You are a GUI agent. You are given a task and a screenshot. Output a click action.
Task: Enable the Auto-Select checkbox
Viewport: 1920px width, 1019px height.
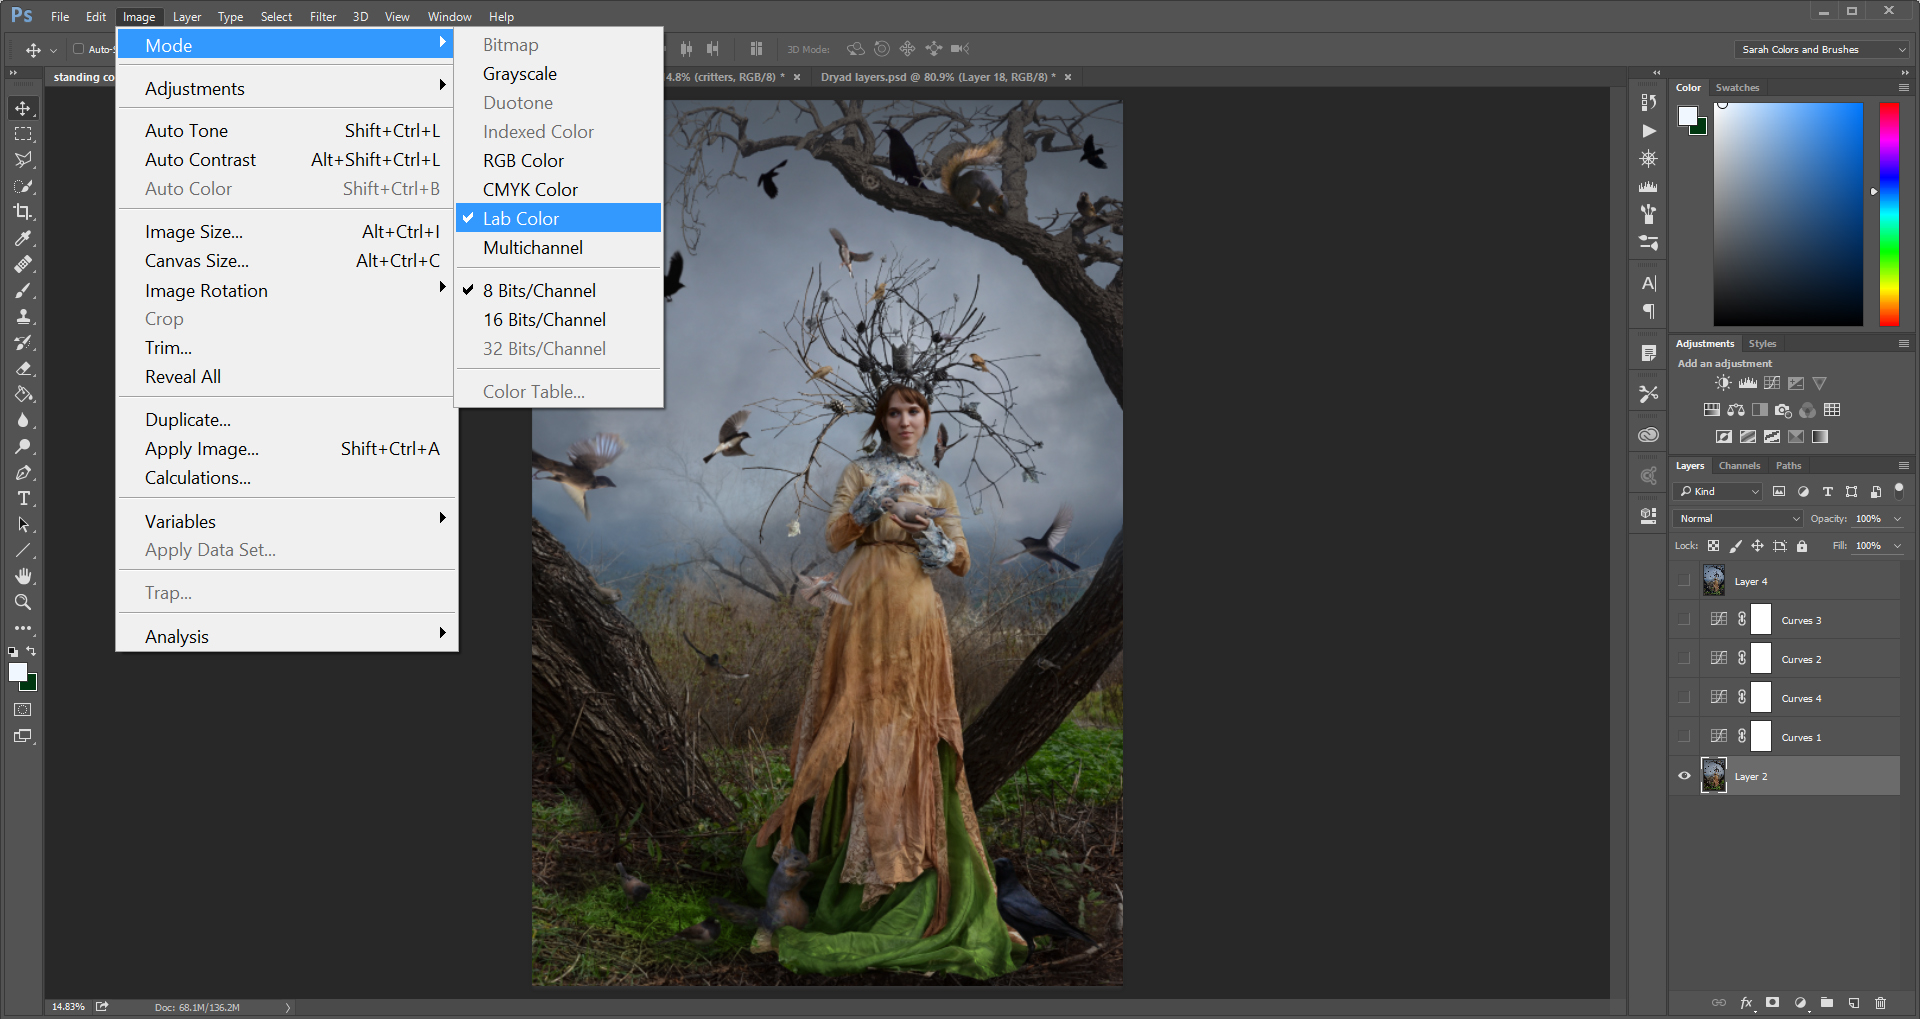coord(78,49)
